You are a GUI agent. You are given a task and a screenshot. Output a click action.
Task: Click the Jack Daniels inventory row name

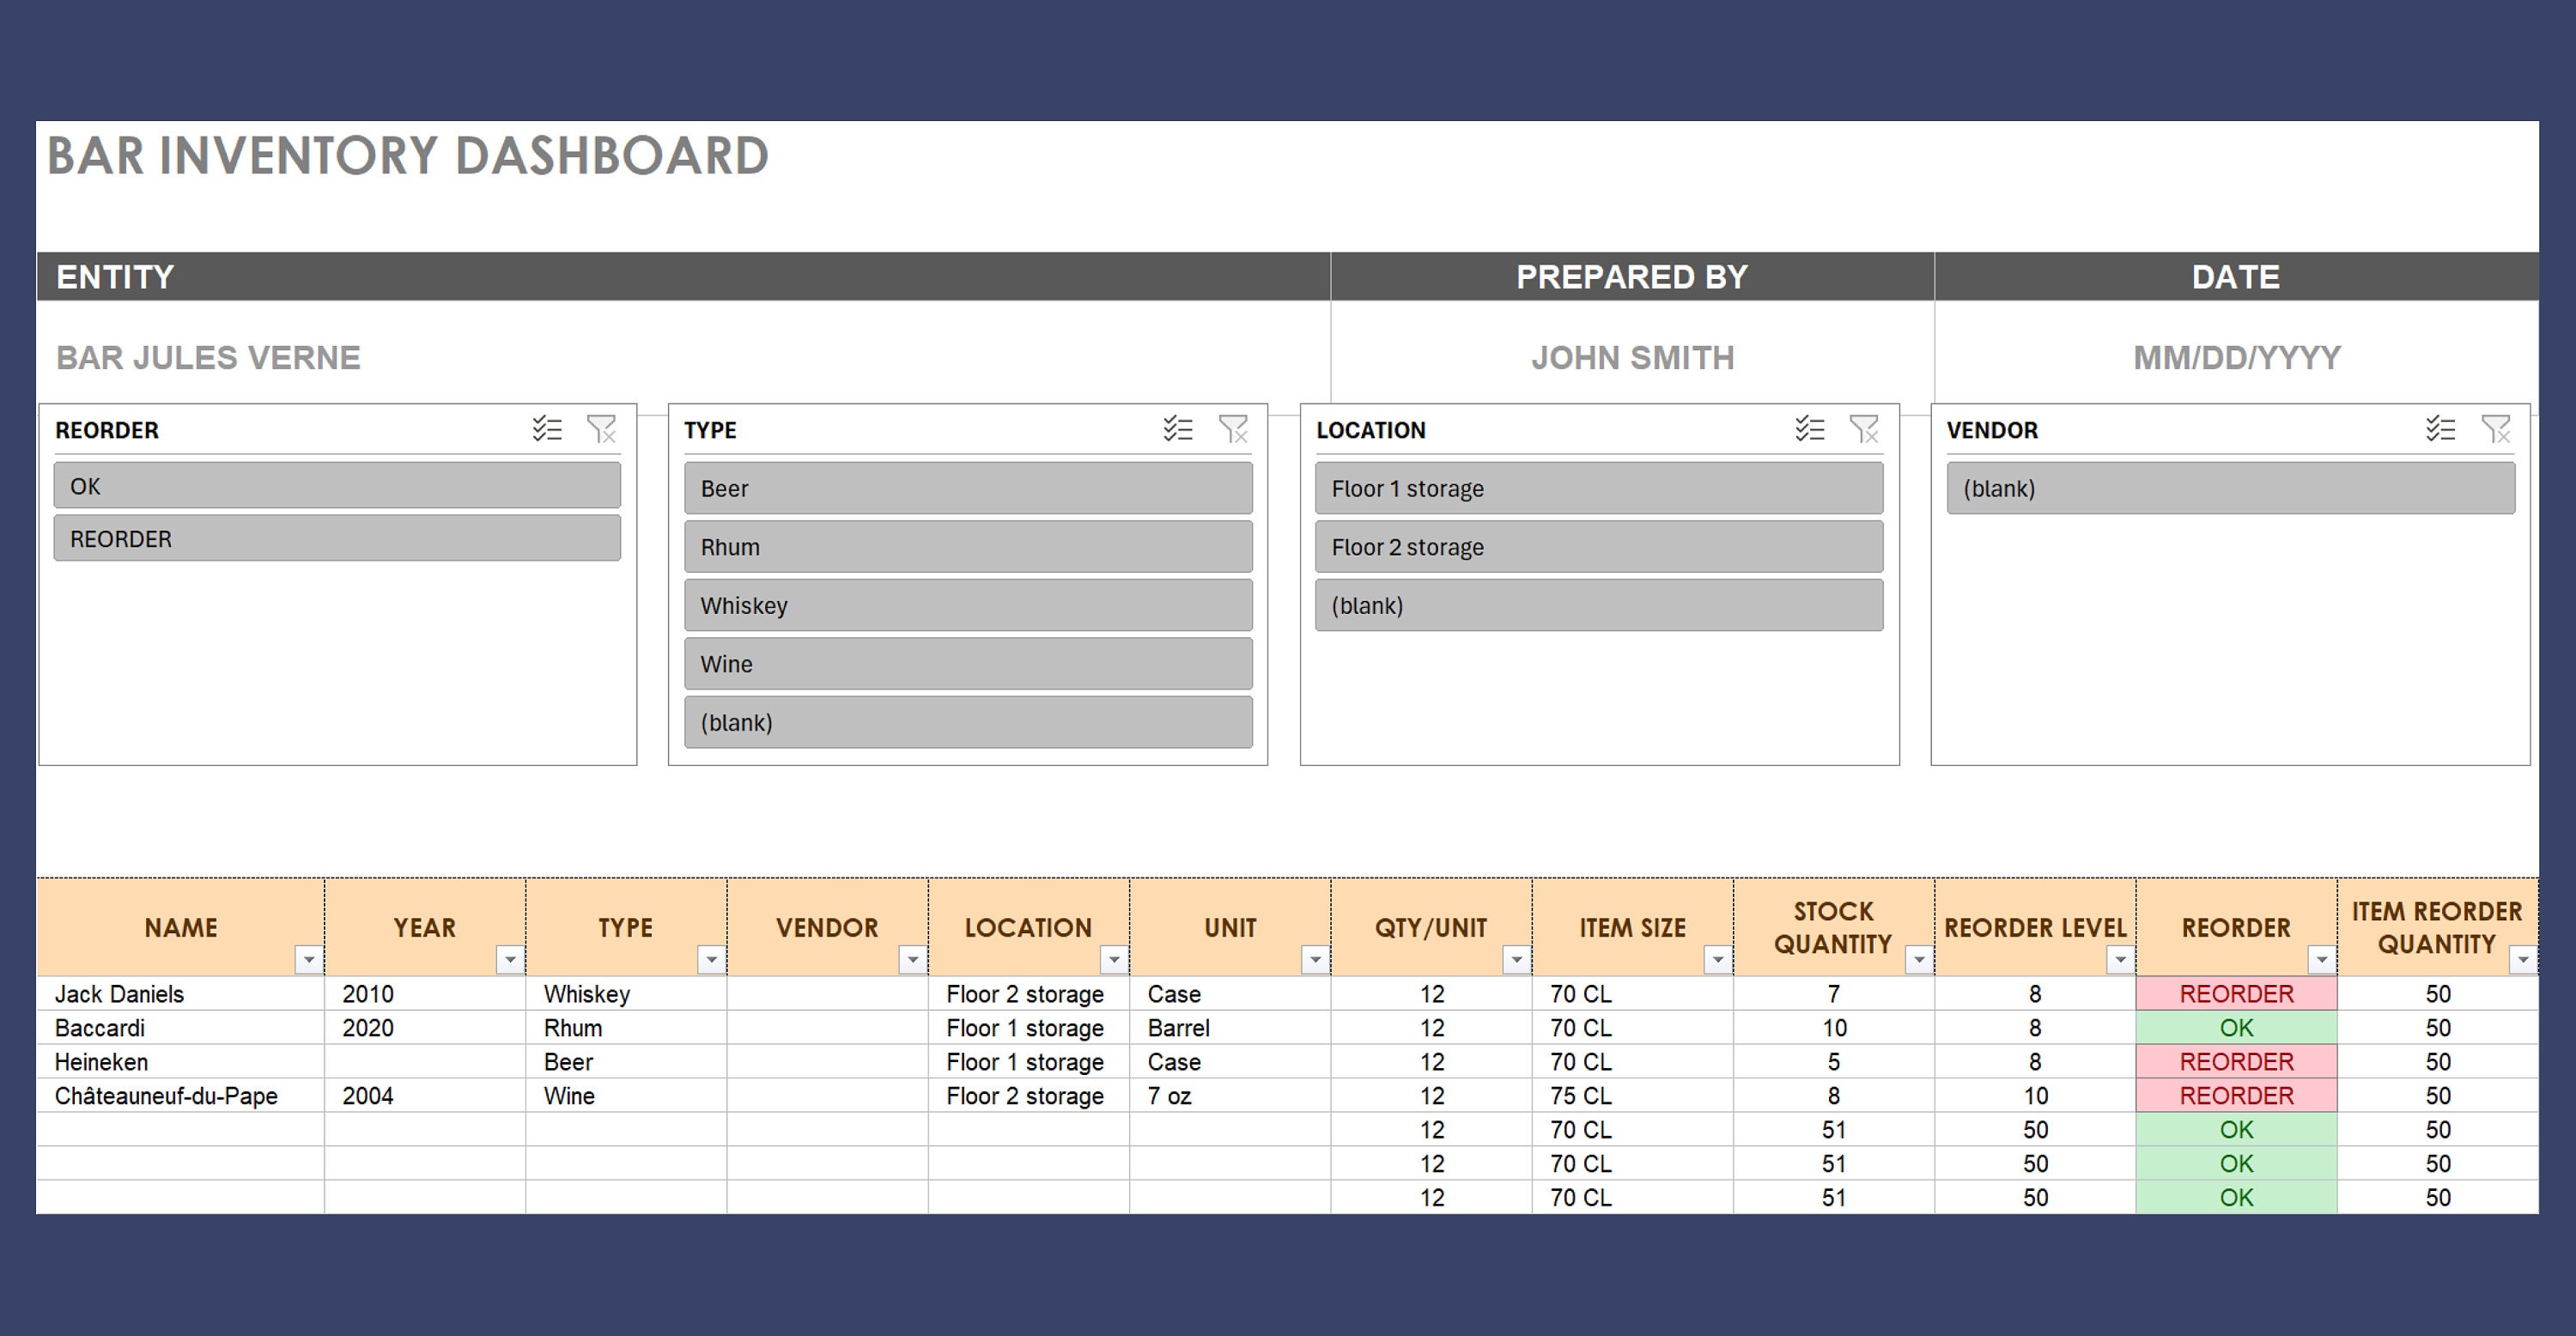point(119,993)
